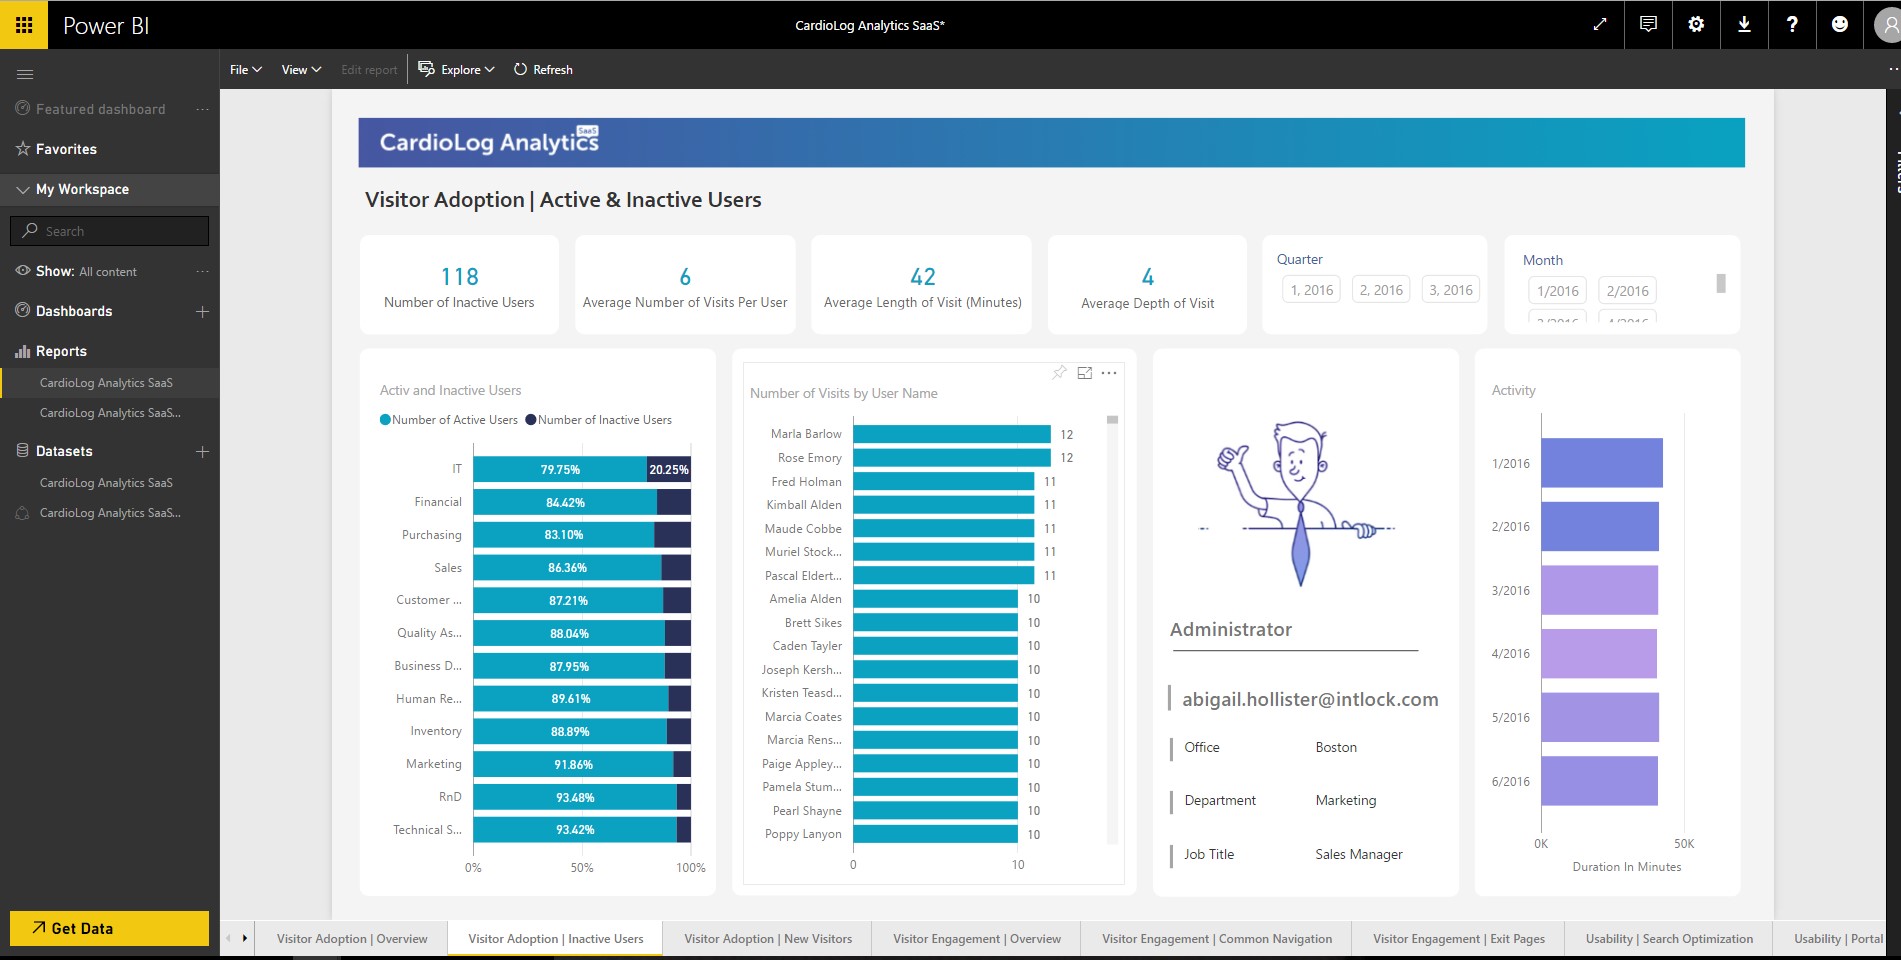Add a new dashboard with plus icon
The image size is (1901, 960).
click(202, 312)
